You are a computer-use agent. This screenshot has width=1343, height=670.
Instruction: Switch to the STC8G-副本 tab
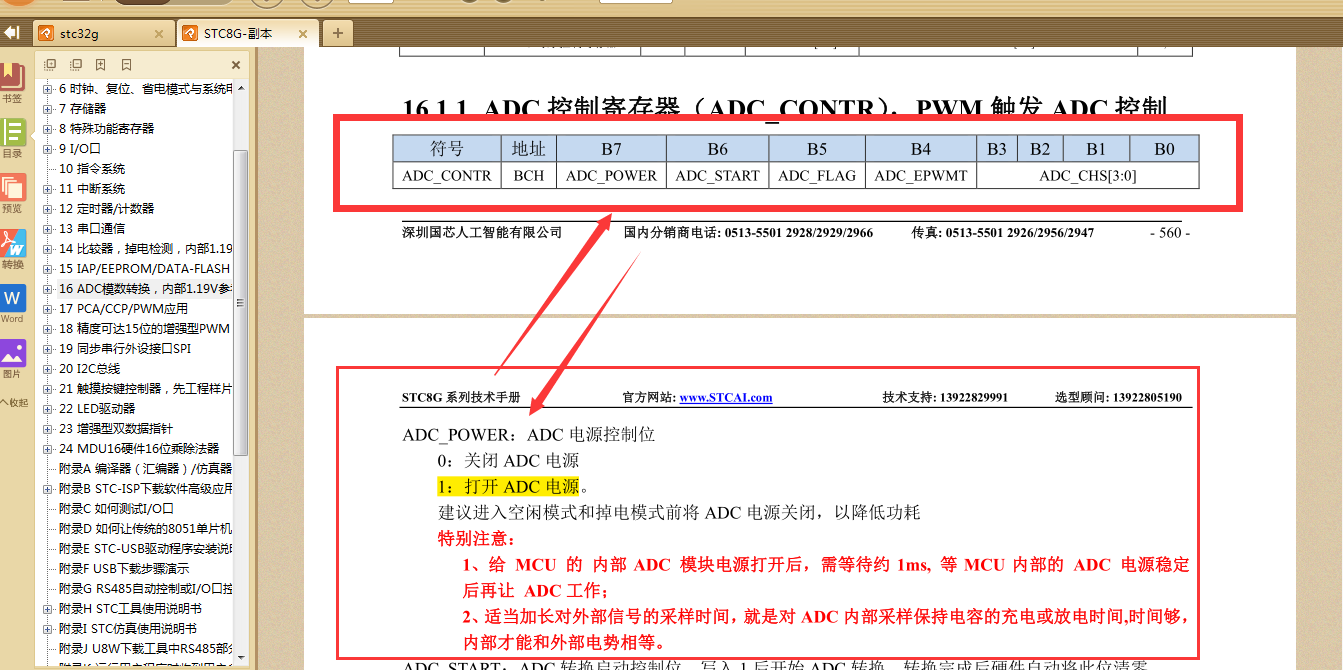coord(248,33)
